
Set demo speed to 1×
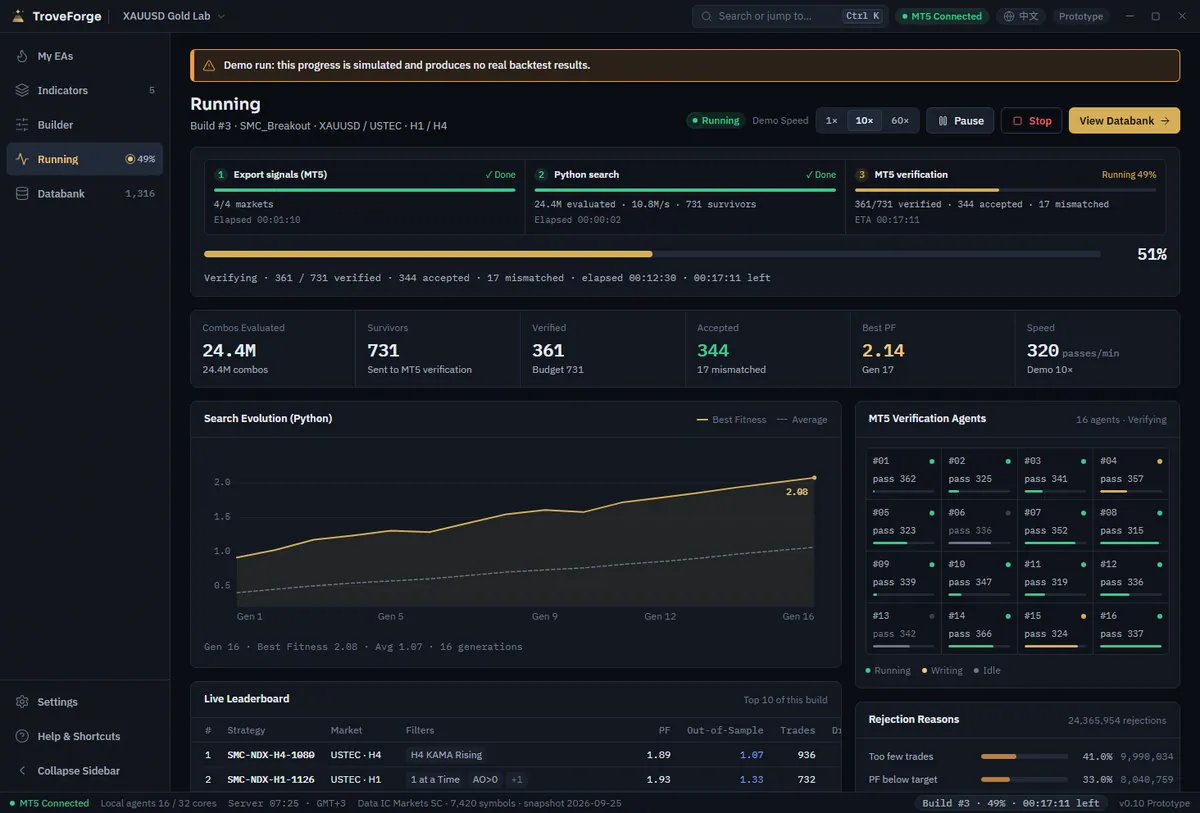[832, 120]
